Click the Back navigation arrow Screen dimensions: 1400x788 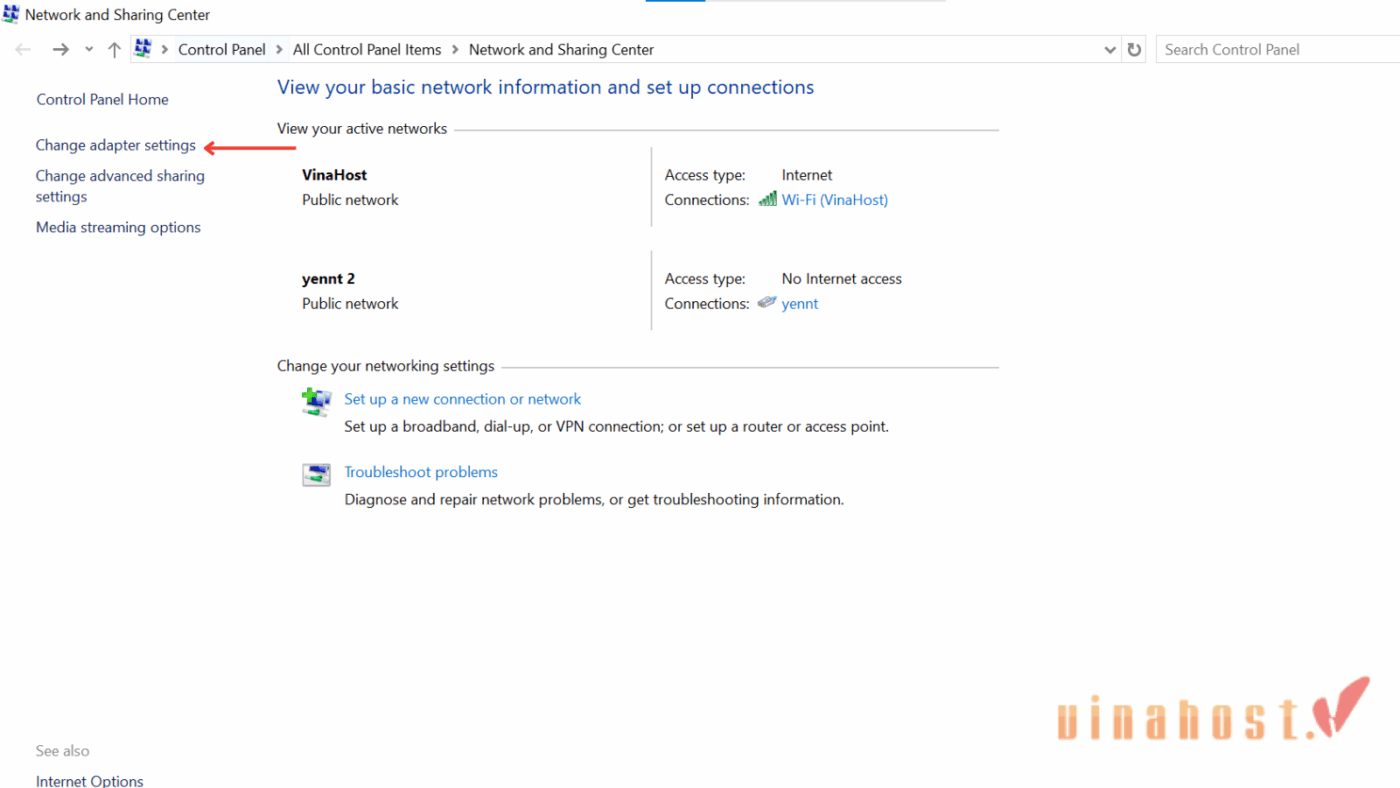[23, 49]
